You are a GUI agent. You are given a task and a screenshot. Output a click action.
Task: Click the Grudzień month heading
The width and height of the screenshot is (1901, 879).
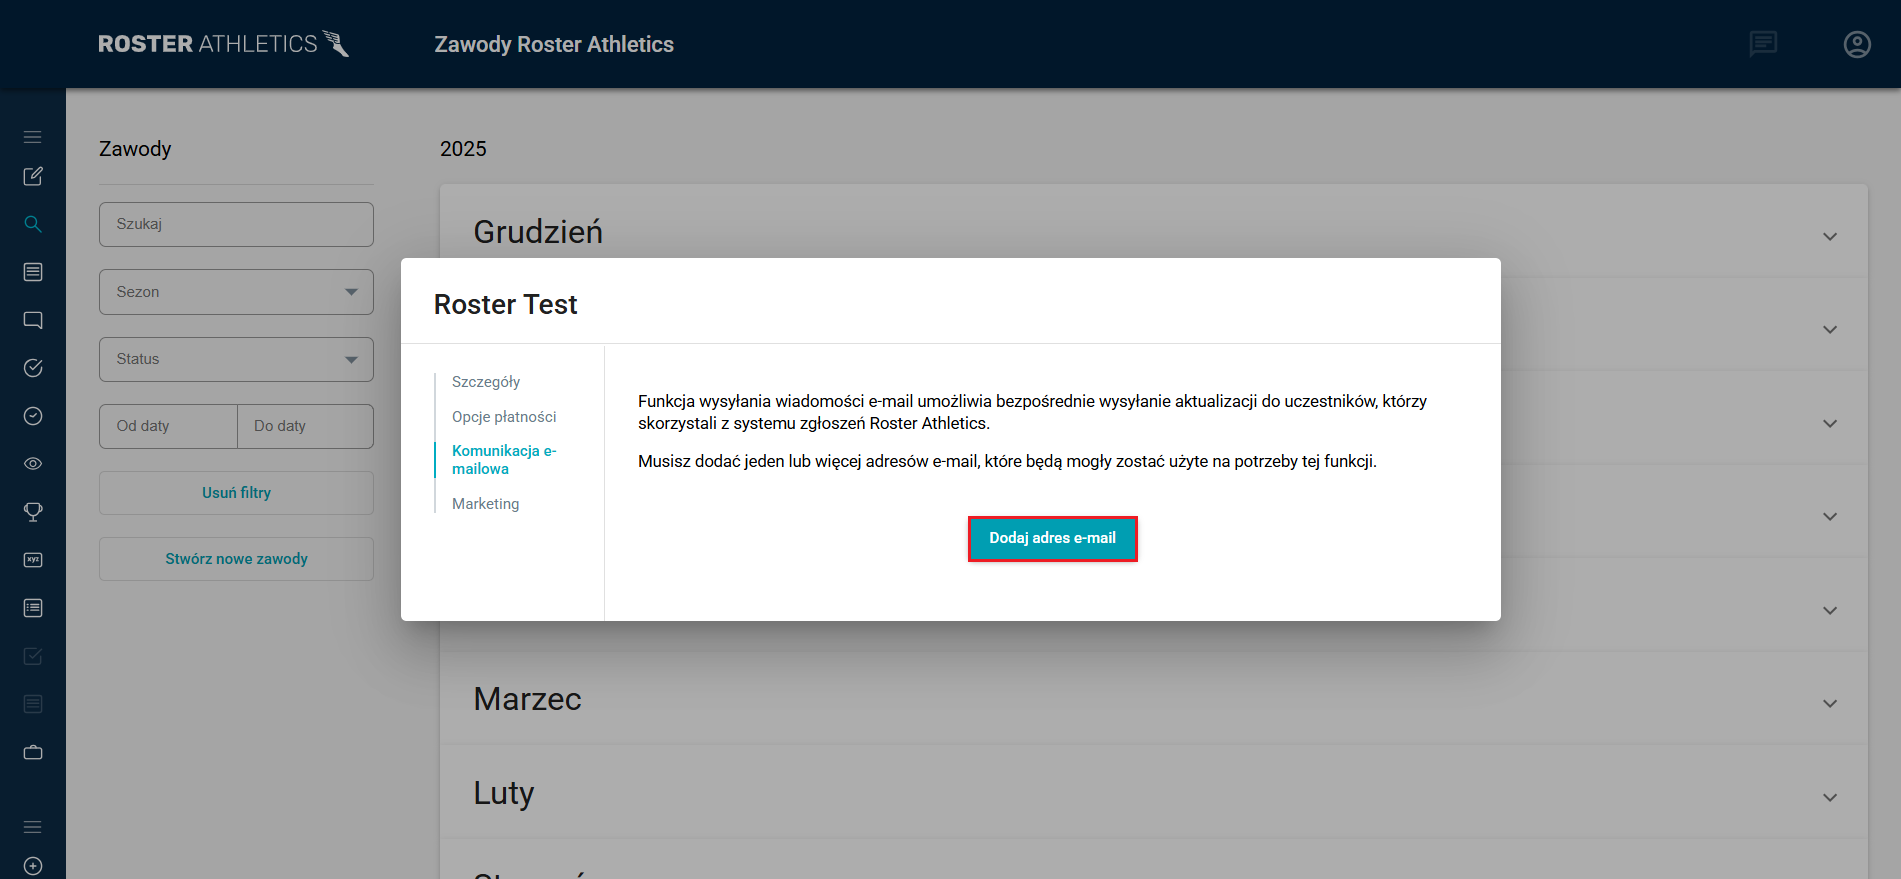pyautogui.click(x=538, y=232)
